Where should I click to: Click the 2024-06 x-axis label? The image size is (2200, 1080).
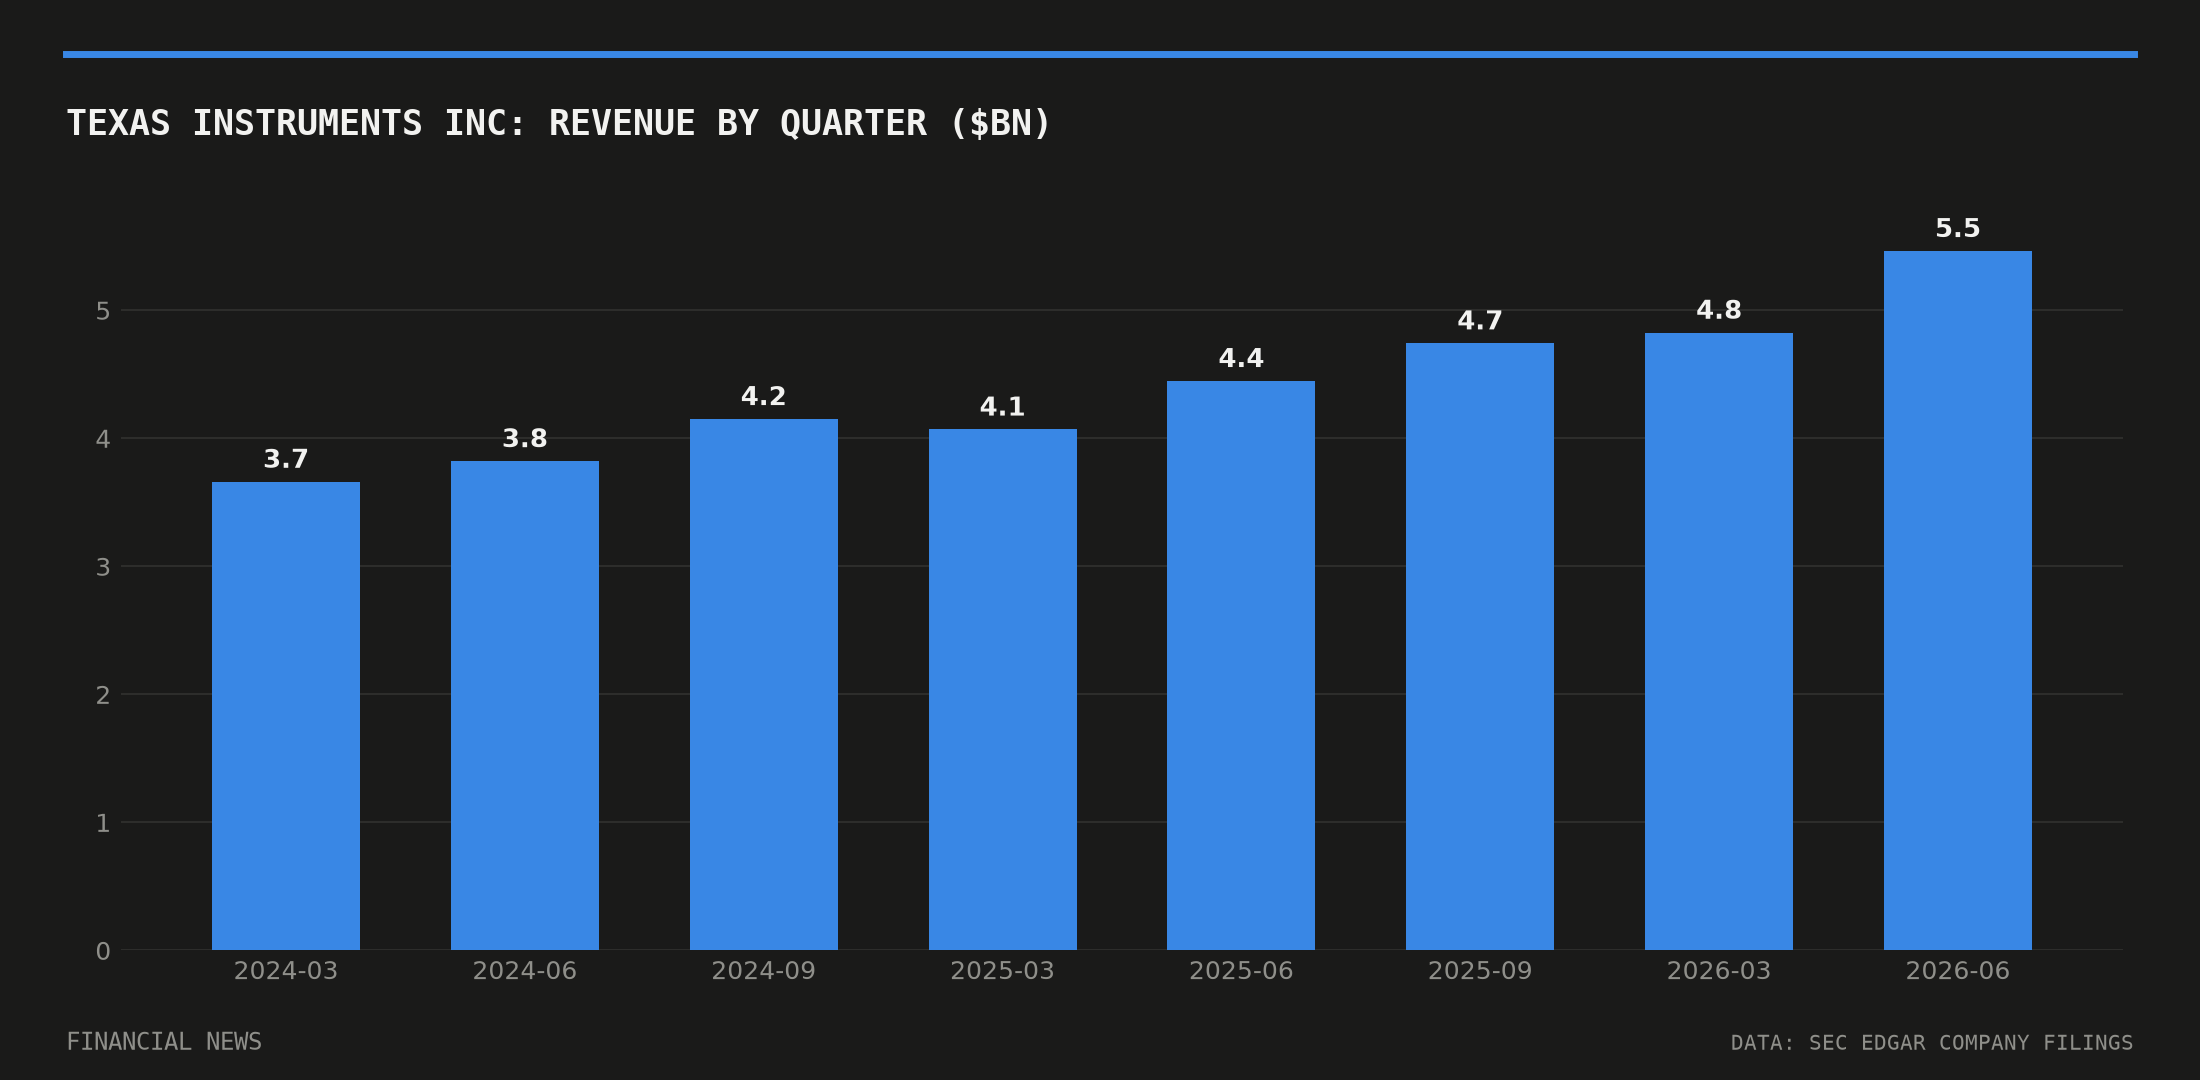(525, 971)
